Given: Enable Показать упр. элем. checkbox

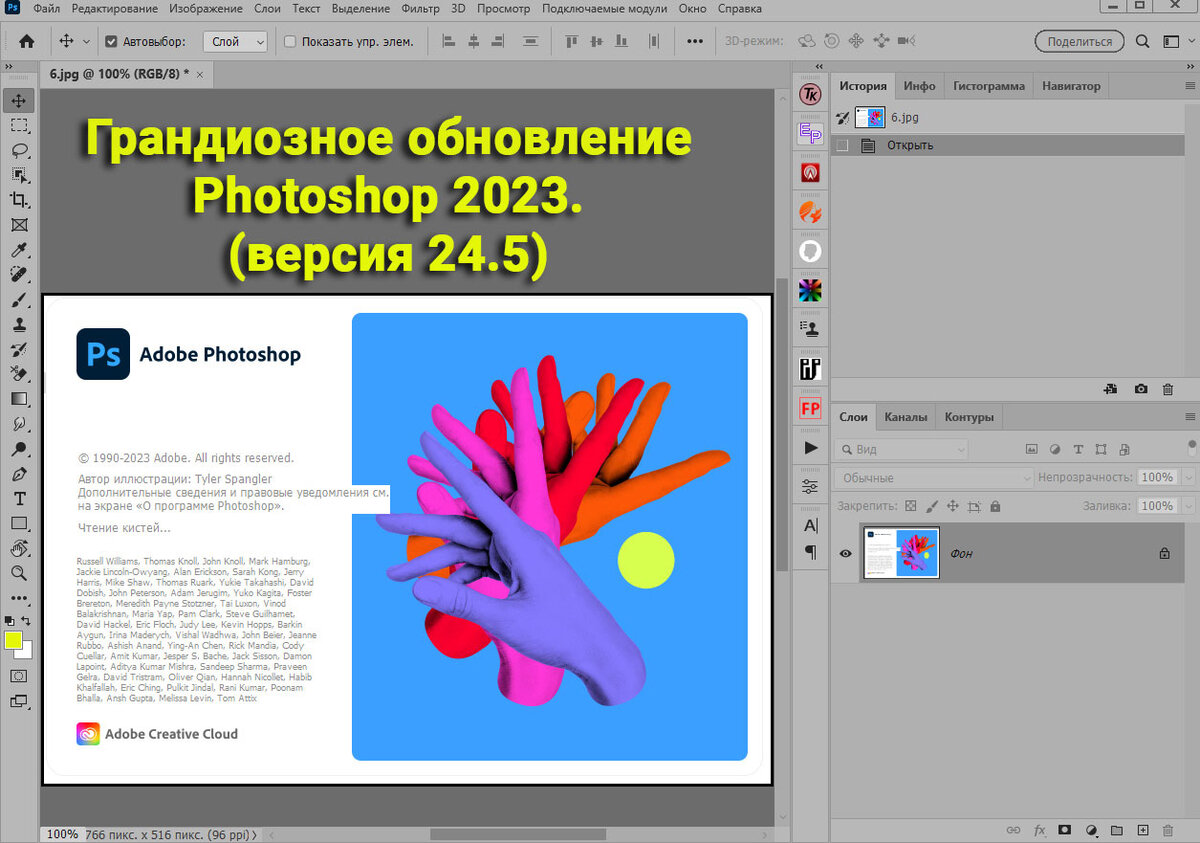Looking at the screenshot, I should pyautogui.click(x=290, y=42).
